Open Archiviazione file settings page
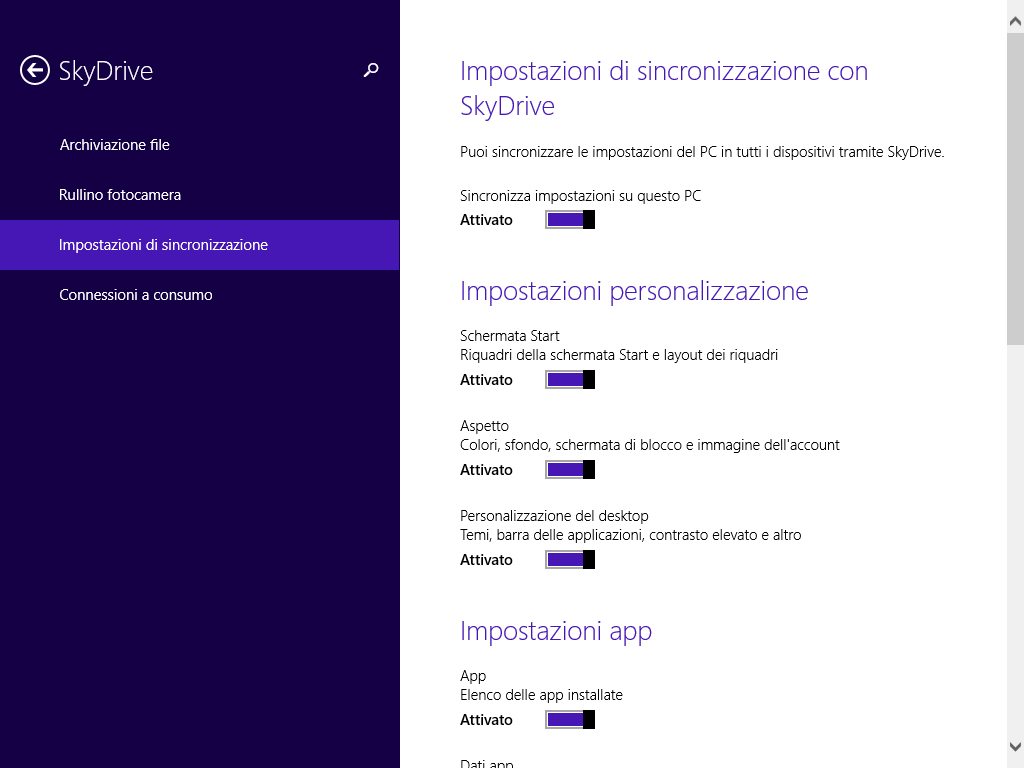 115,145
